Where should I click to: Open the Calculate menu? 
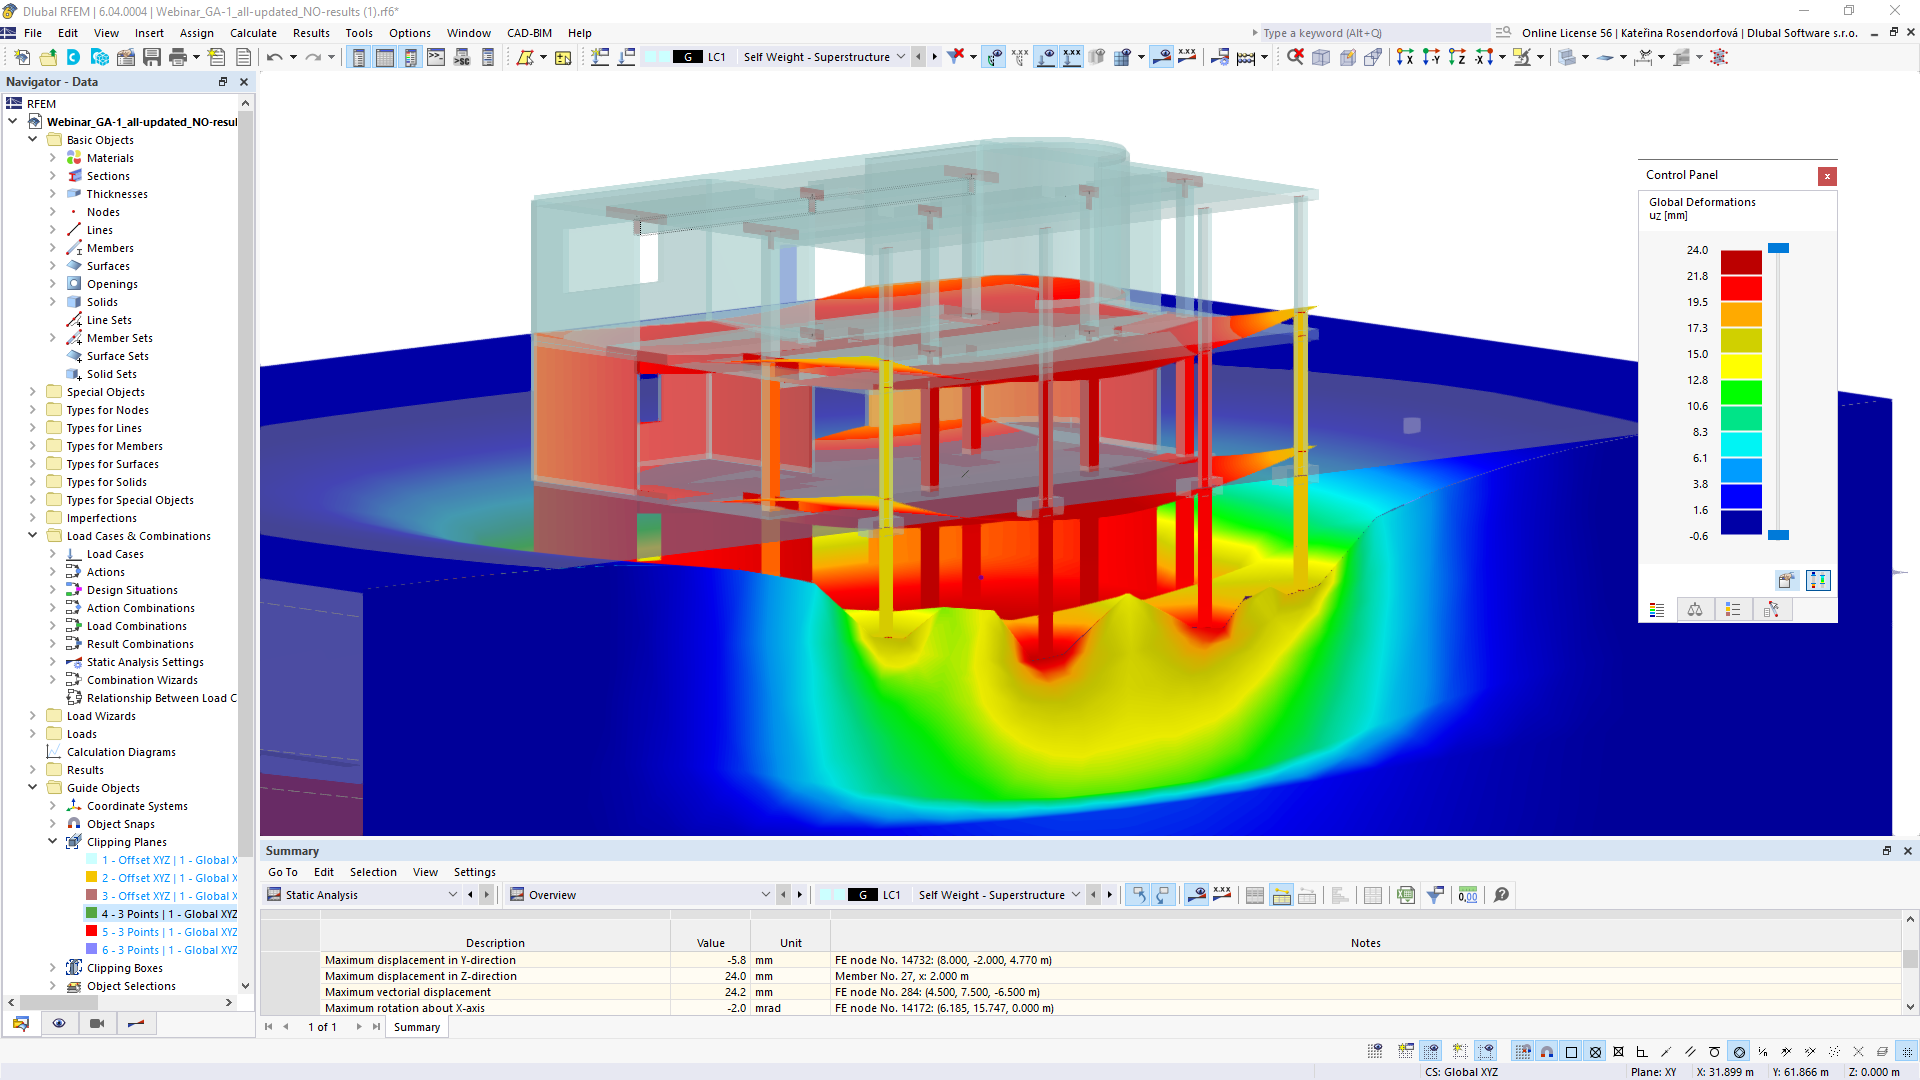253,32
